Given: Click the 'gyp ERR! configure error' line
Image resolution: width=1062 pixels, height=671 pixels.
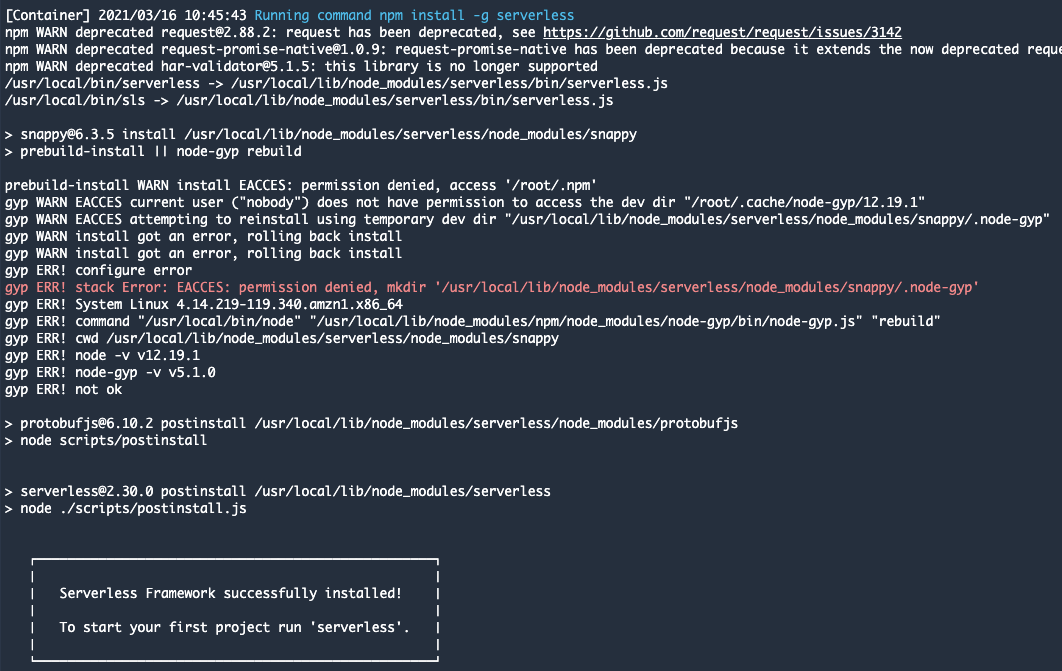Looking at the screenshot, I should [x=98, y=270].
